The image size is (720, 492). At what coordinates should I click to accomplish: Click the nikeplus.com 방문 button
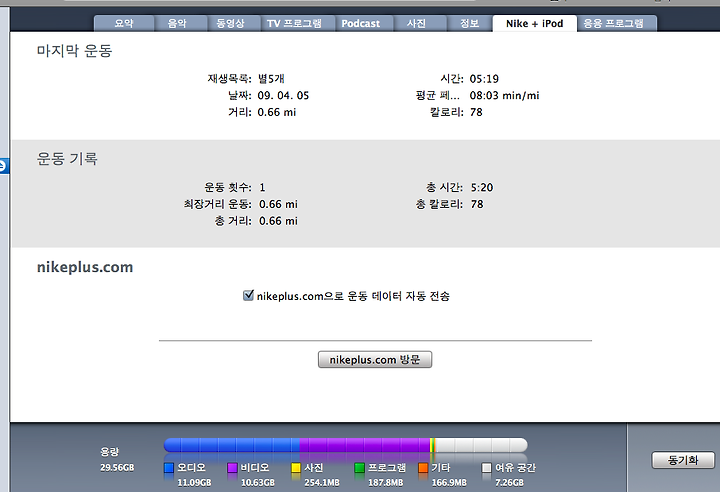(375, 360)
